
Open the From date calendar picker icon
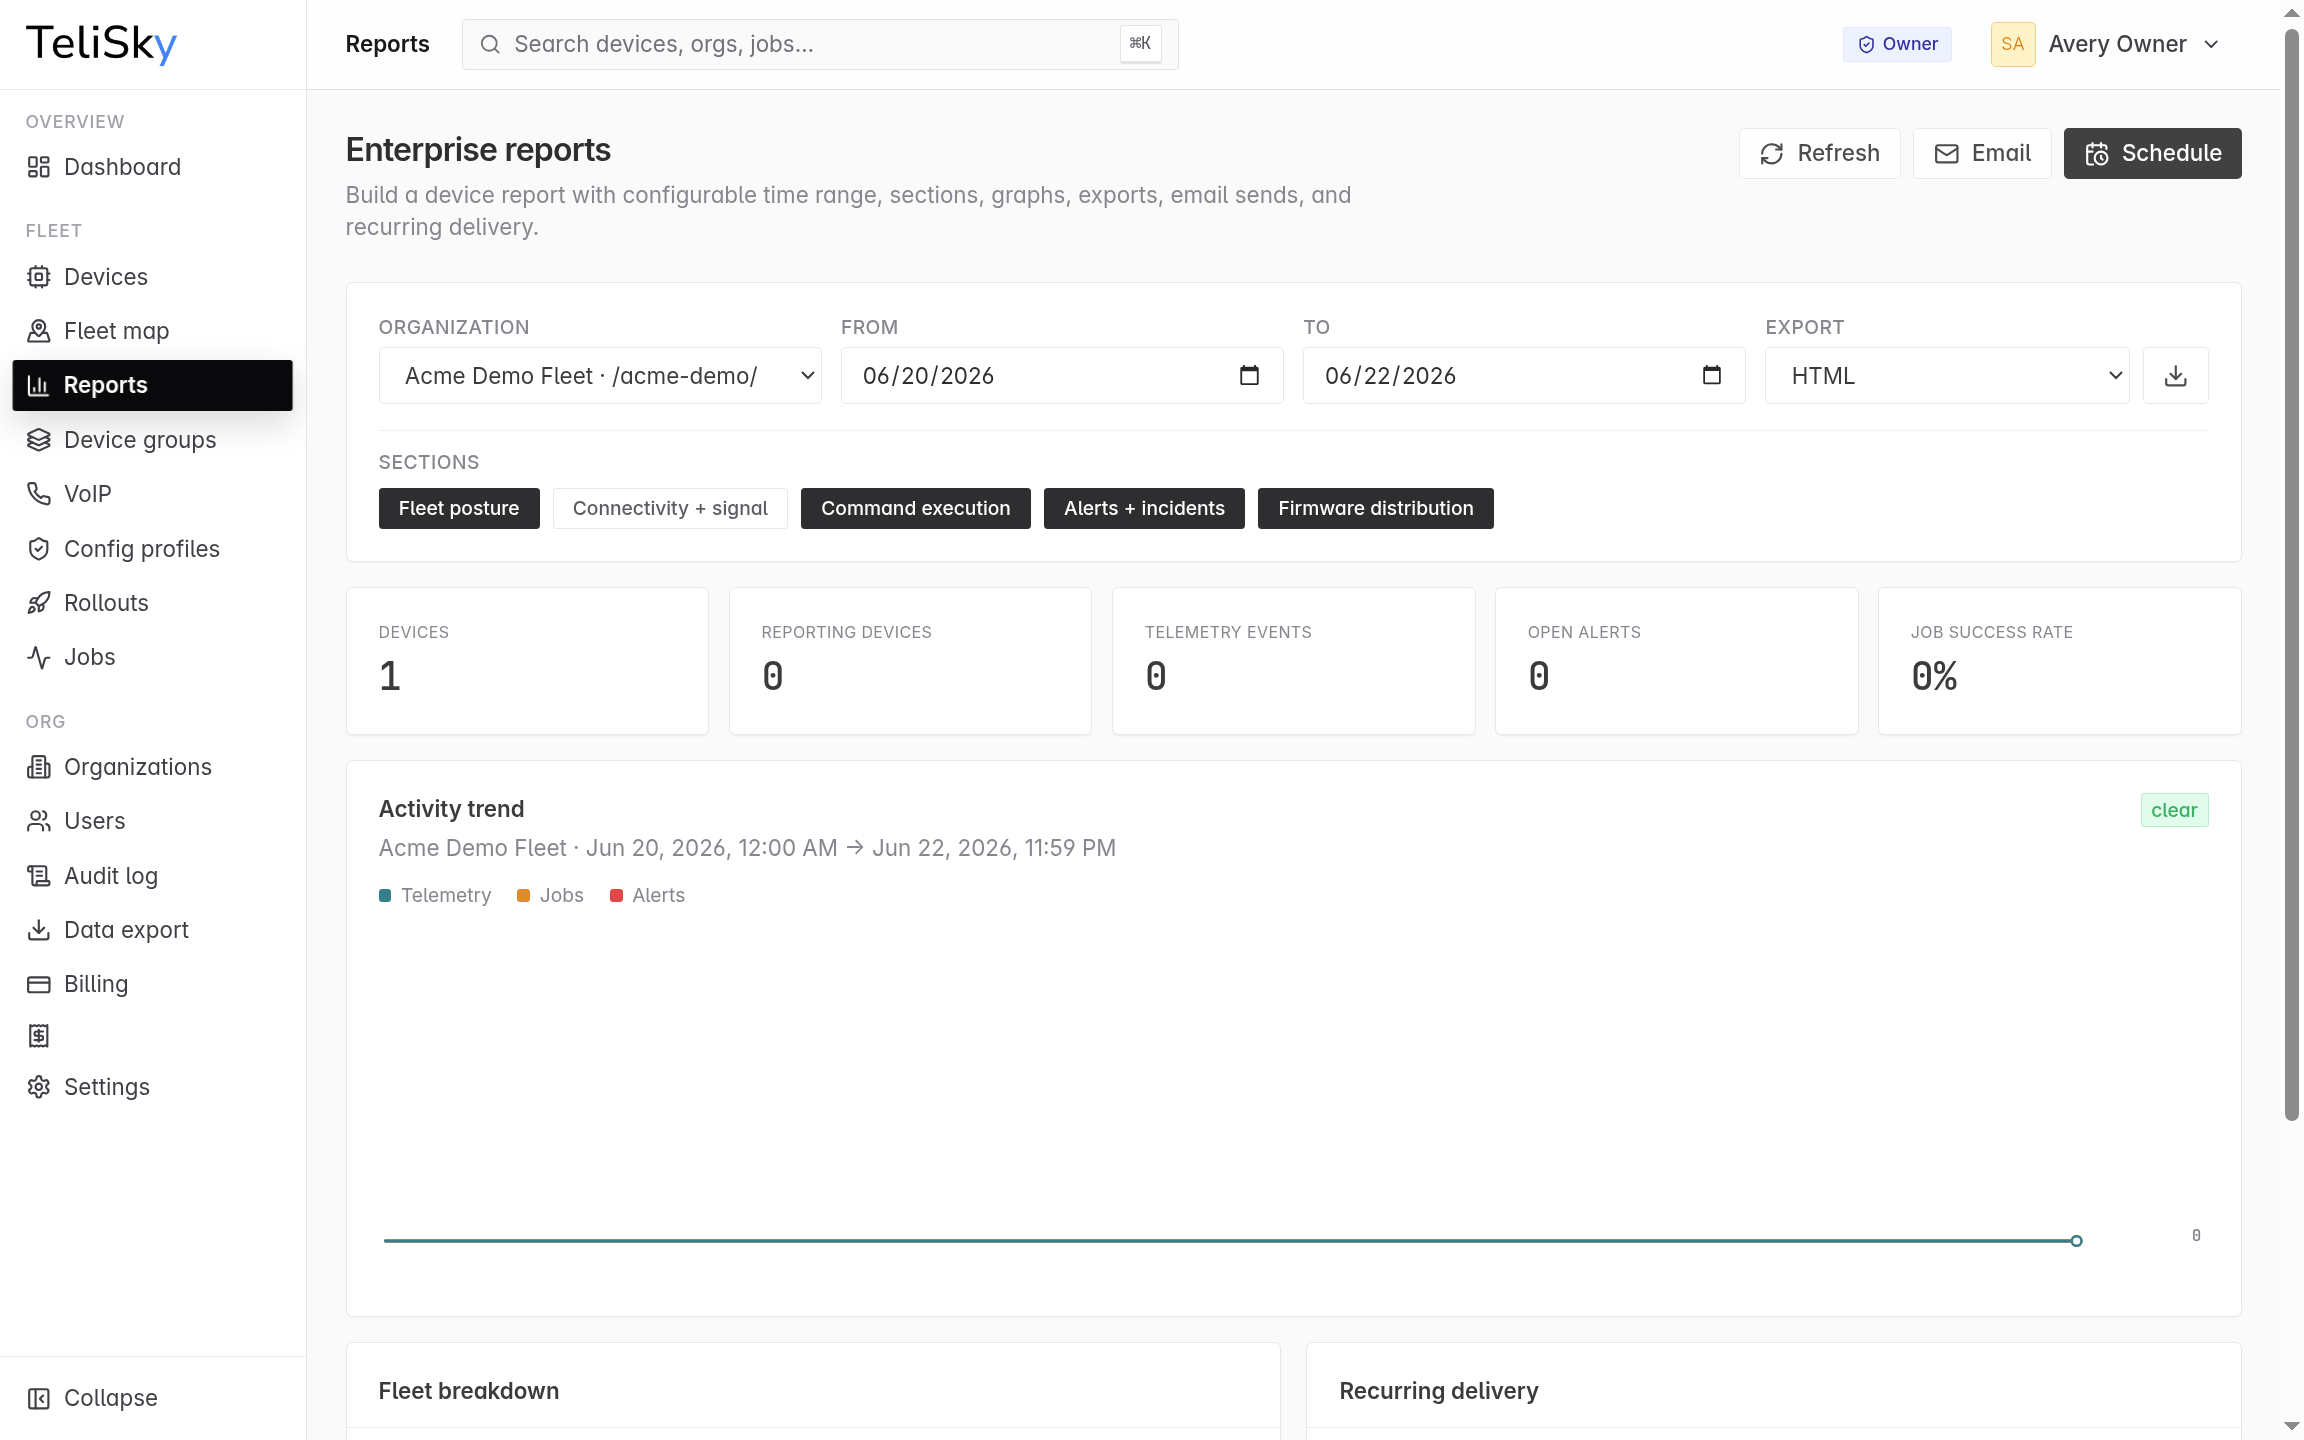1249,375
